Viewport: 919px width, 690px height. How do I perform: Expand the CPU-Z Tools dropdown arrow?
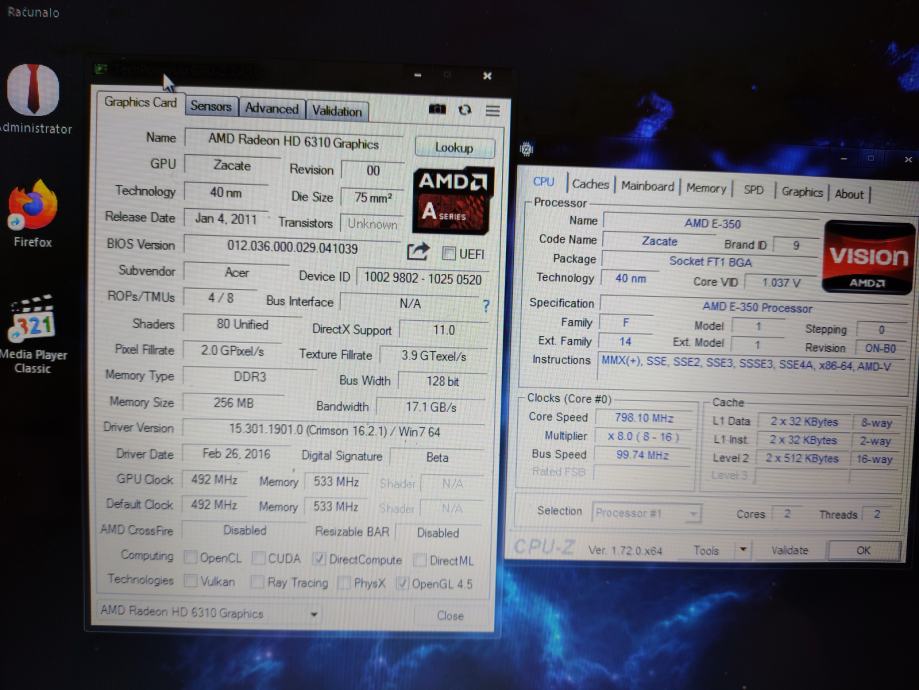click(743, 549)
